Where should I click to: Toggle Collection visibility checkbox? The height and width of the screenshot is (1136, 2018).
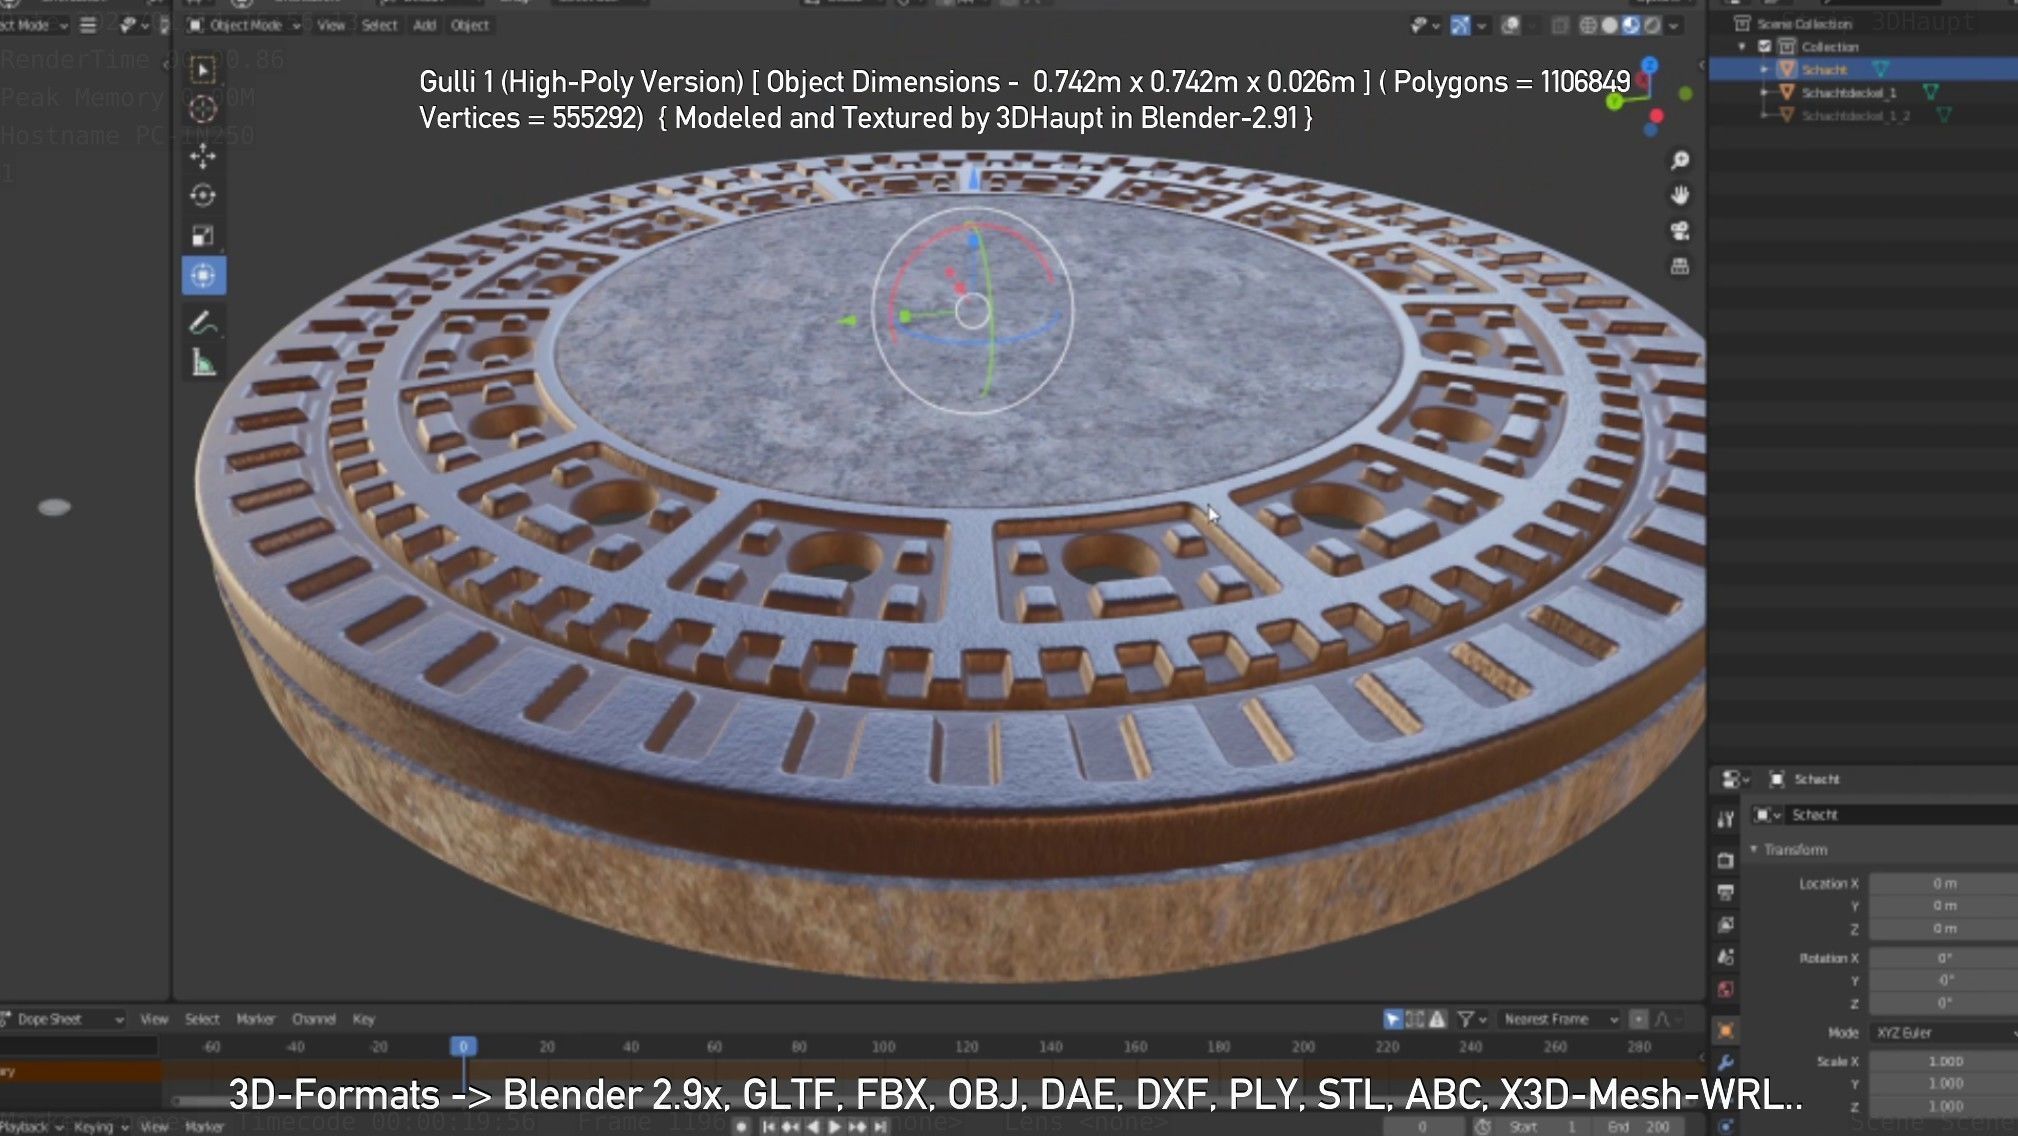pos(1765,46)
